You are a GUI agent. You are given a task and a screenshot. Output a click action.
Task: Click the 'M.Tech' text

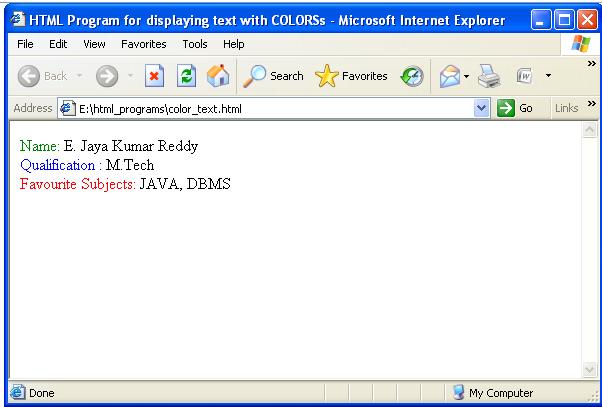pyautogui.click(x=130, y=165)
